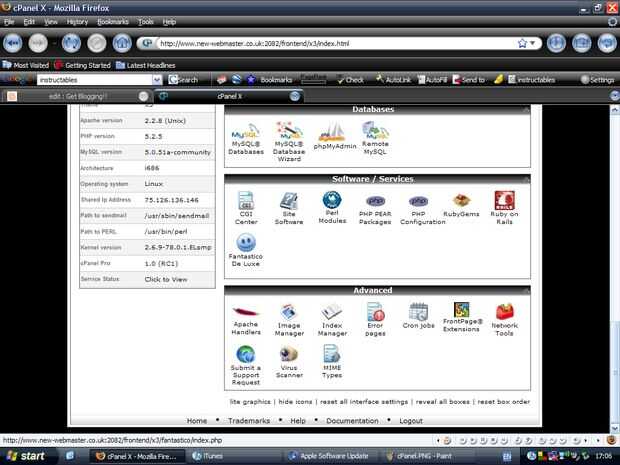Image resolution: width=620 pixels, height=465 pixels.
Task: Open the toolbar search box dropdown
Action: 157,80
